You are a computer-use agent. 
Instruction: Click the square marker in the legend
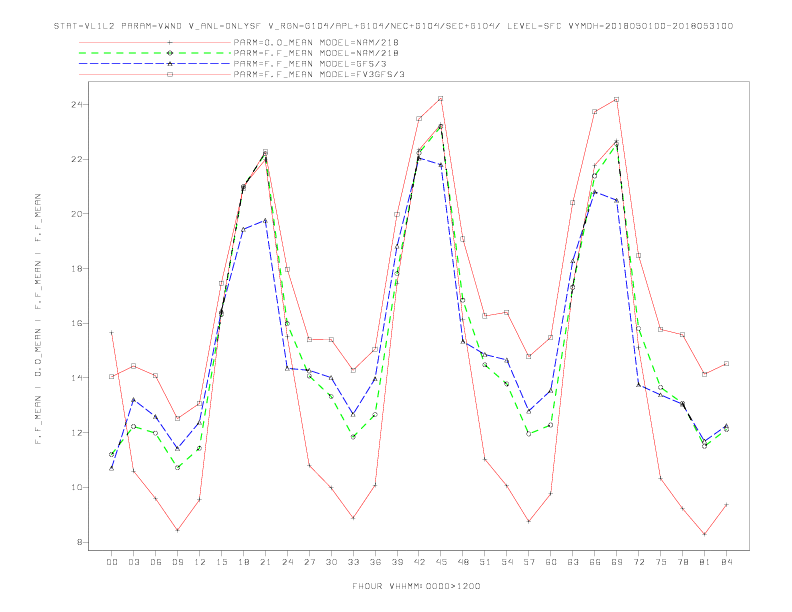click(x=170, y=74)
